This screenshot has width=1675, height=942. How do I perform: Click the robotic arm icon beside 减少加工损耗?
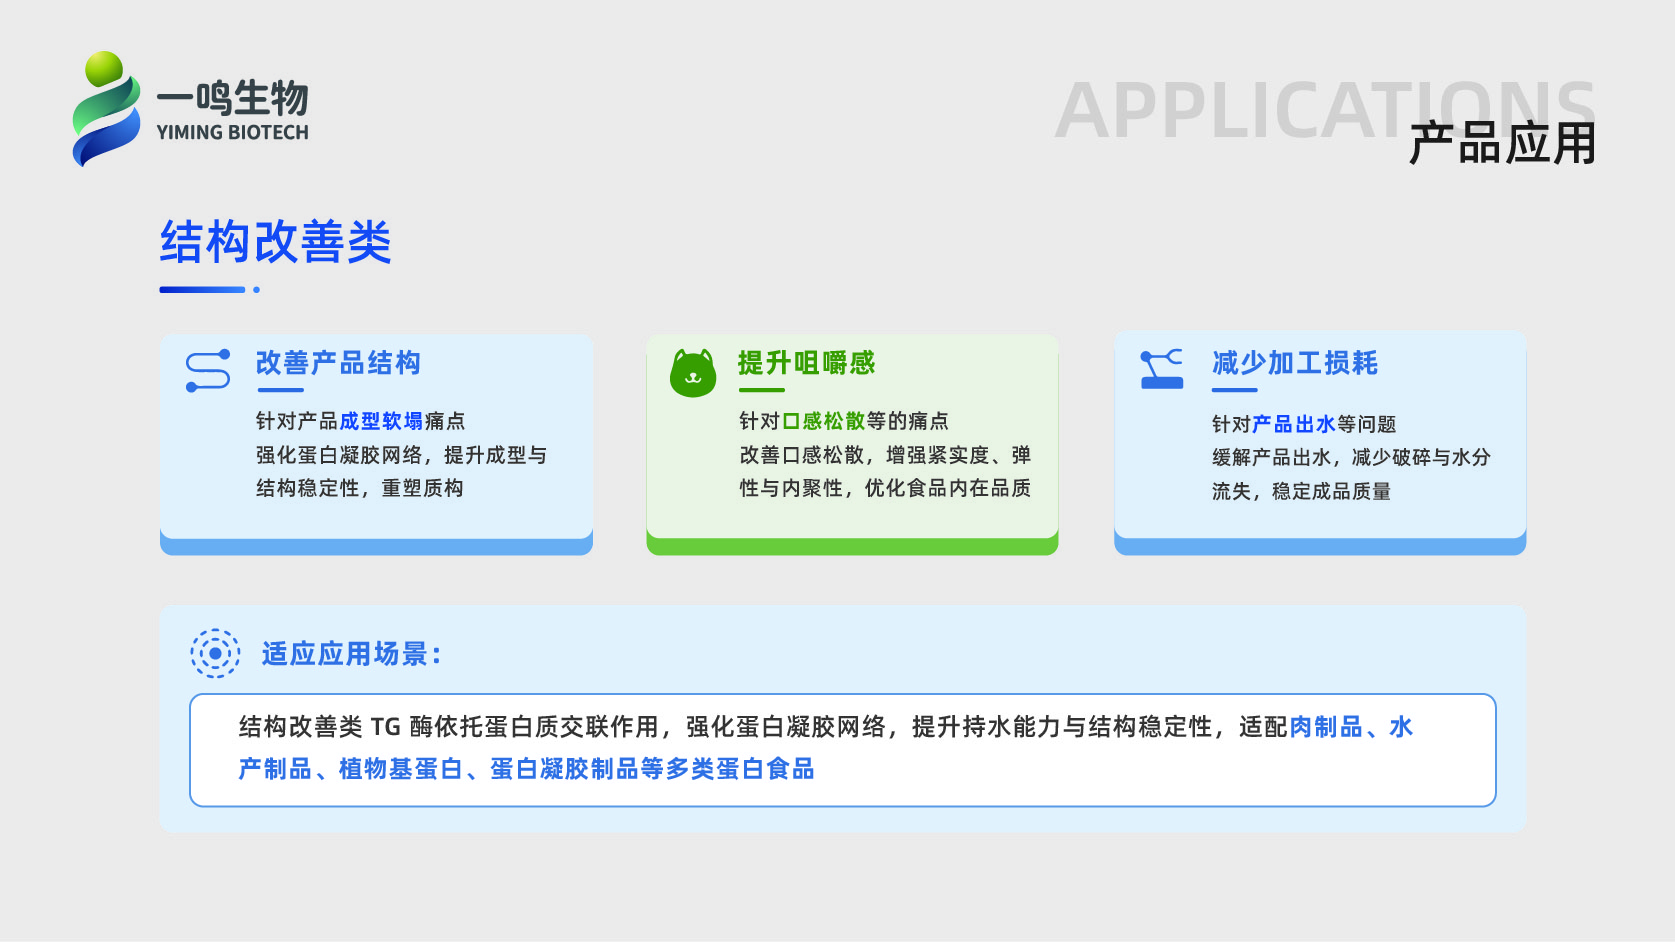[x=1162, y=369]
